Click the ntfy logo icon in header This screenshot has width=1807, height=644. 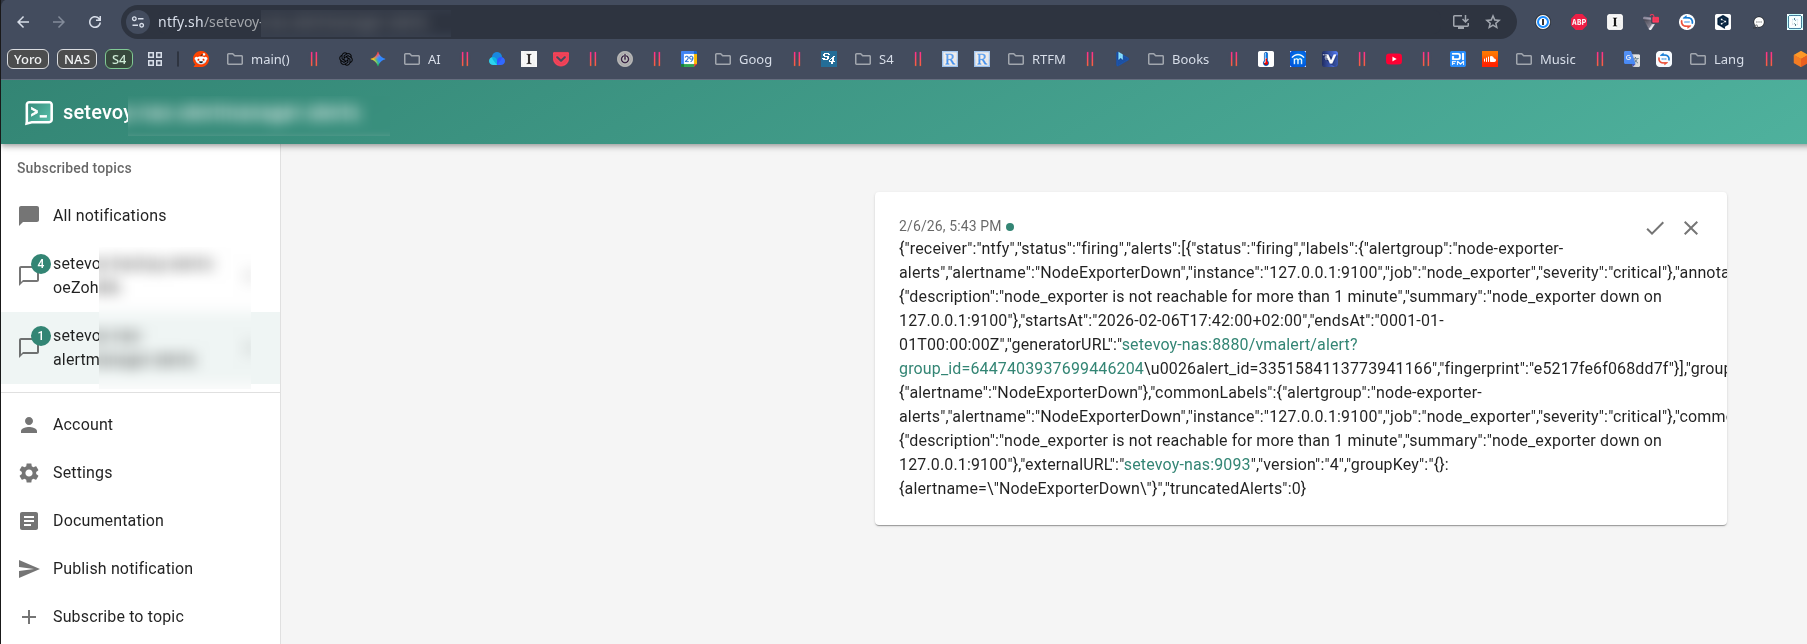coord(39,112)
